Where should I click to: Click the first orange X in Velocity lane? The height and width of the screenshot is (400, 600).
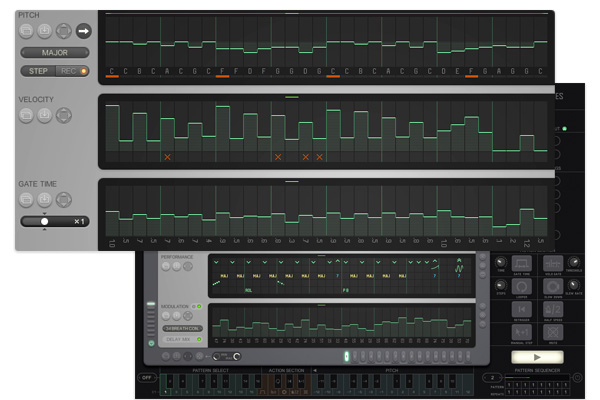pyautogui.click(x=167, y=157)
